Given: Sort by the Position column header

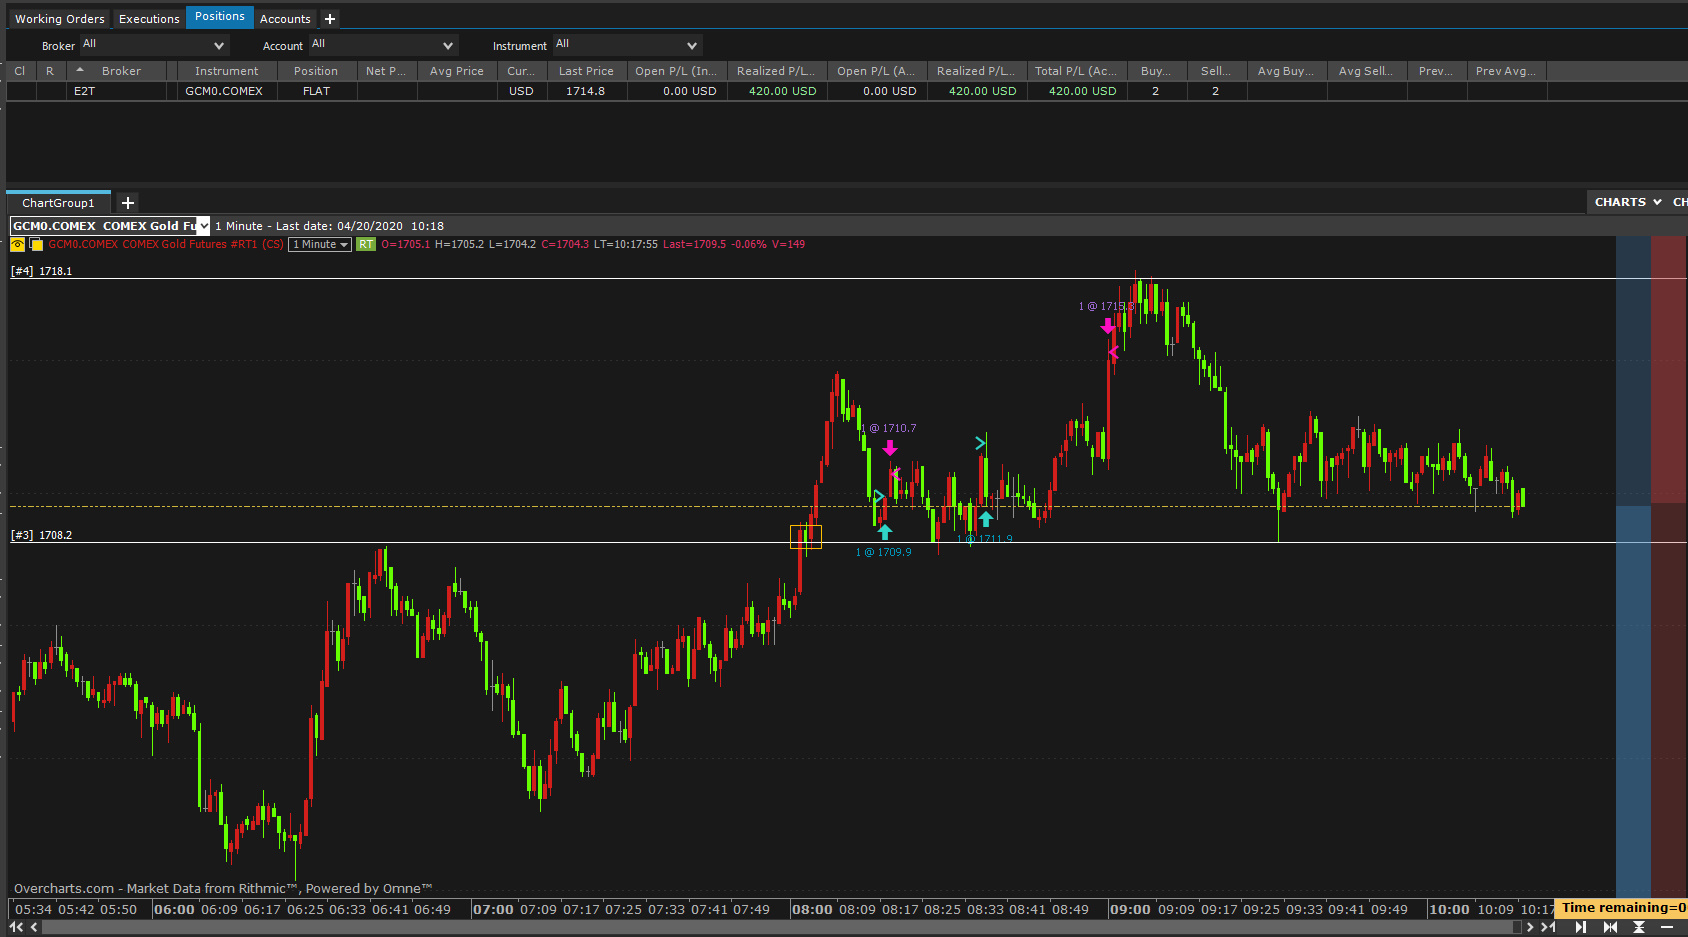Looking at the screenshot, I should [x=316, y=71].
